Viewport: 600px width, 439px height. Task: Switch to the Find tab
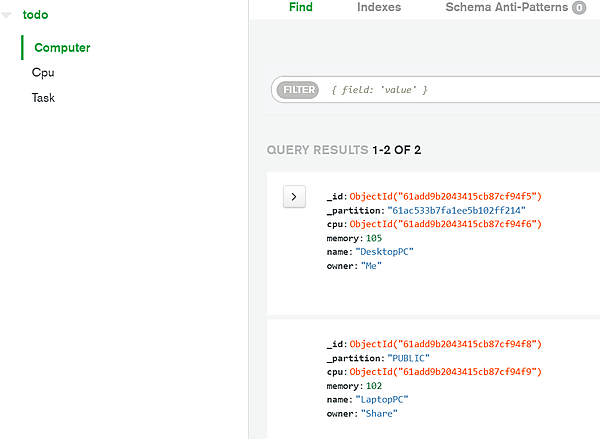[x=300, y=8]
